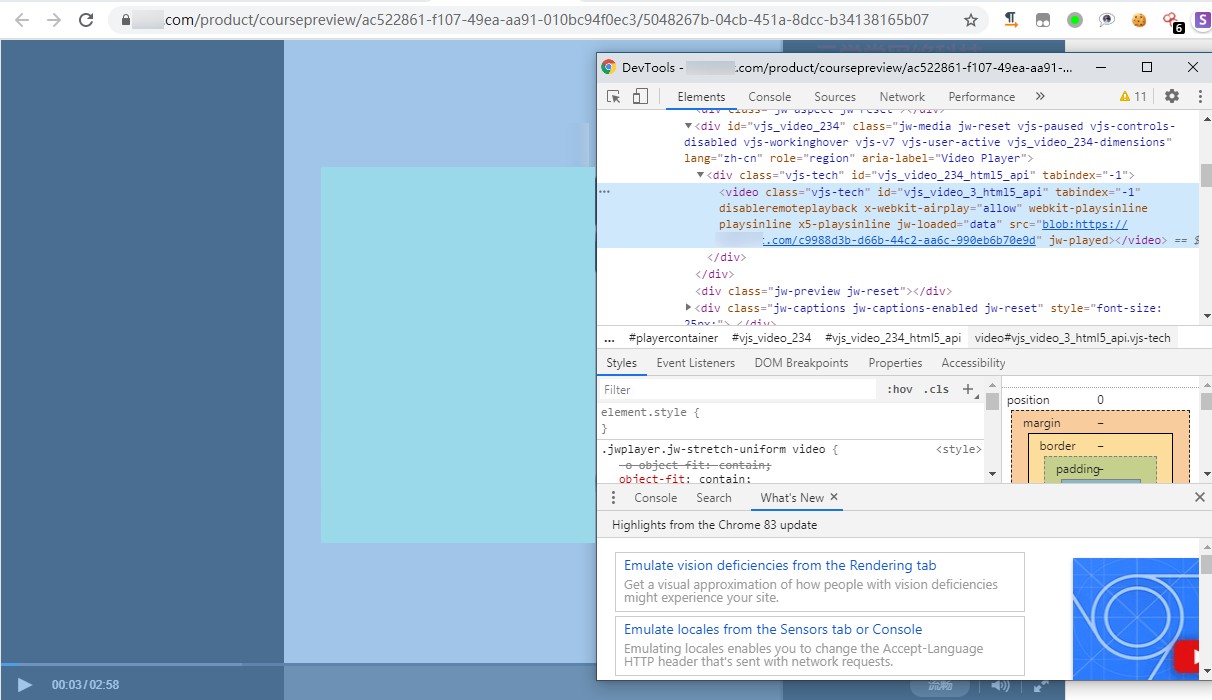
Task: Collapse the vjs_video_234 div node
Action: 688,126
